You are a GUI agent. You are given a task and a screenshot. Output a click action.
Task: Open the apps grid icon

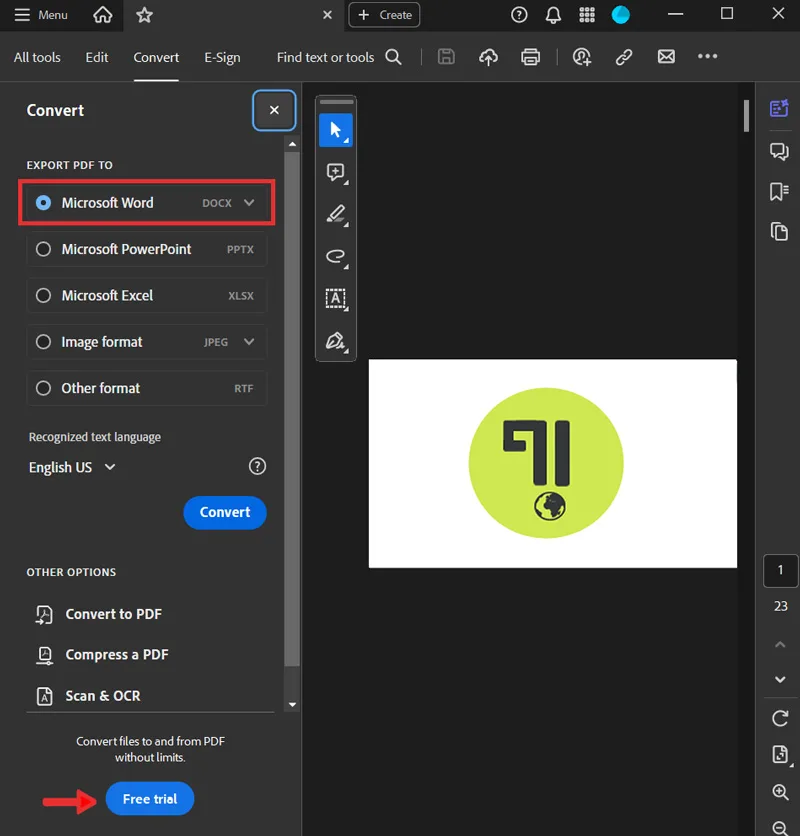point(587,15)
